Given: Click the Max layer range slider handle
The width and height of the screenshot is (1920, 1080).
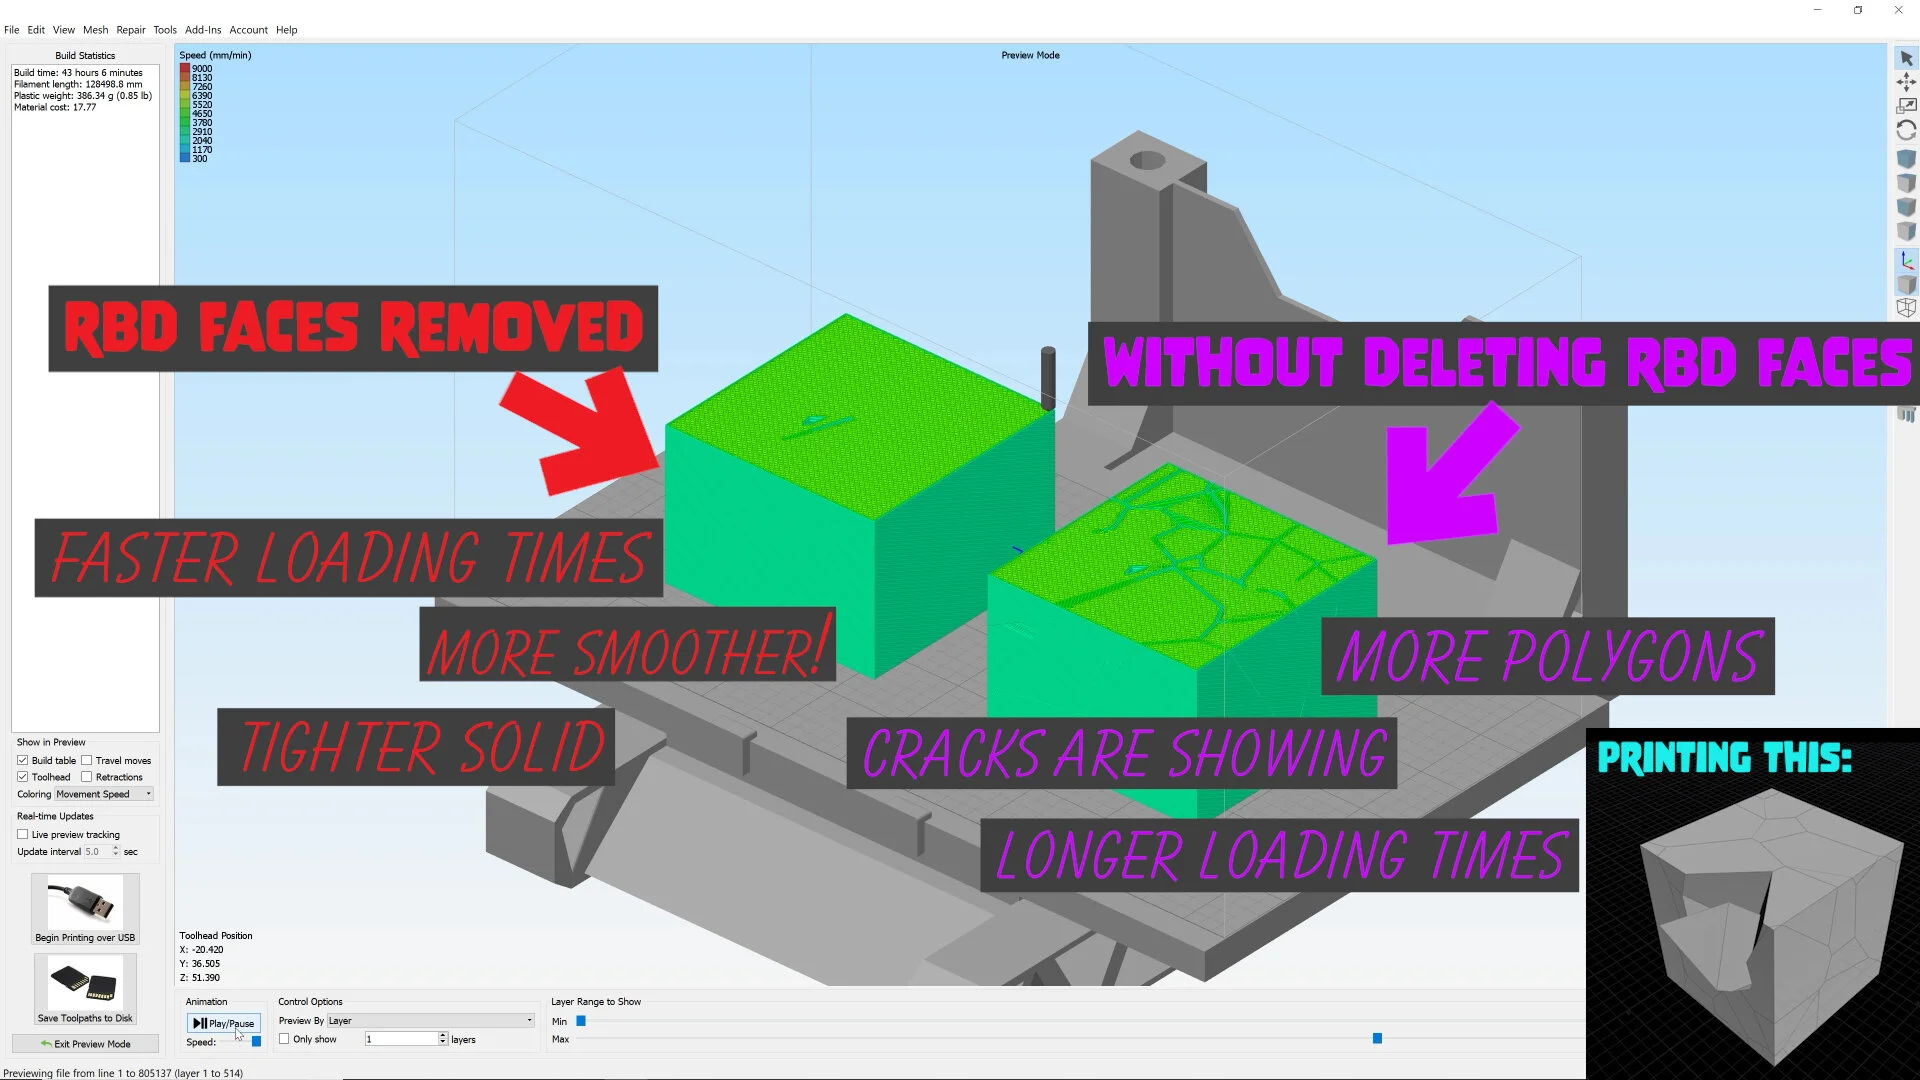Looking at the screenshot, I should 1377,1039.
